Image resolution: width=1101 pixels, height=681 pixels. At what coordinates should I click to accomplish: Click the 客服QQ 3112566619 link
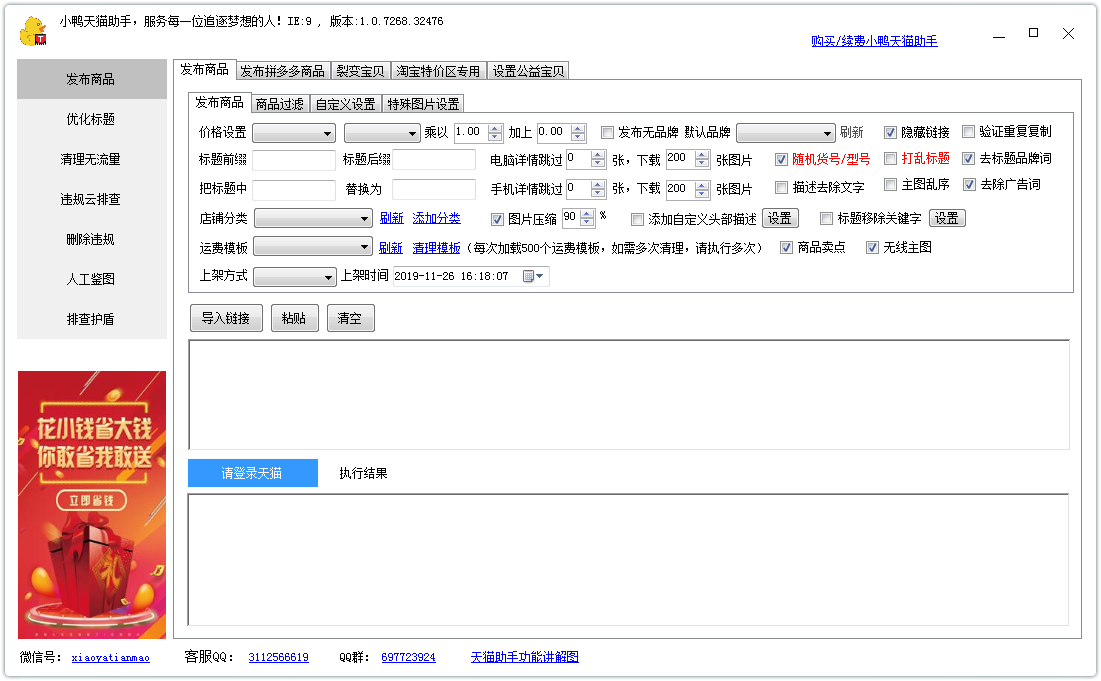(x=278, y=658)
